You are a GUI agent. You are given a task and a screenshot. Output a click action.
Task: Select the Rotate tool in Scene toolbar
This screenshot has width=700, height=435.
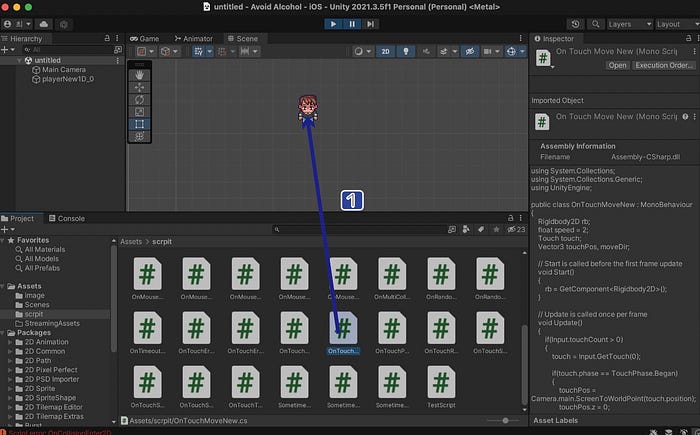point(139,100)
